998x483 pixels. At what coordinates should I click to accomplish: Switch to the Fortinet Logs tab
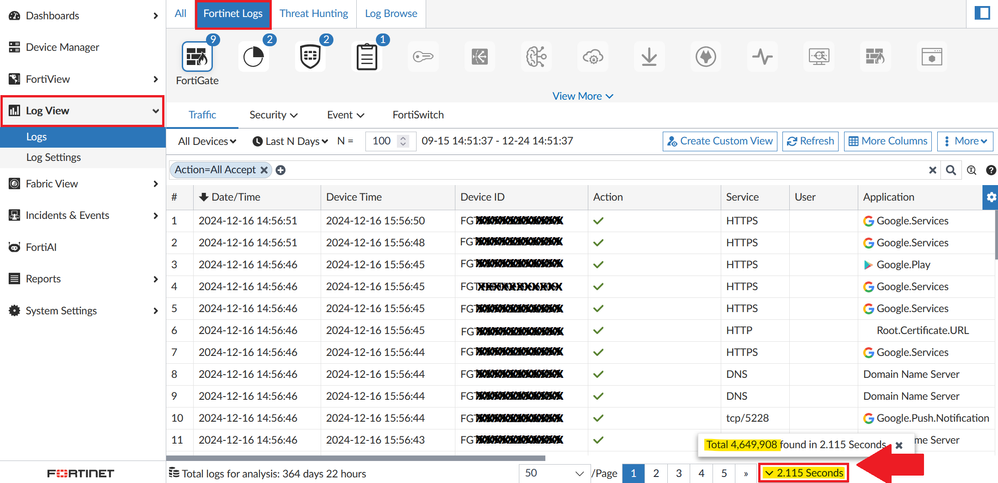coord(233,13)
